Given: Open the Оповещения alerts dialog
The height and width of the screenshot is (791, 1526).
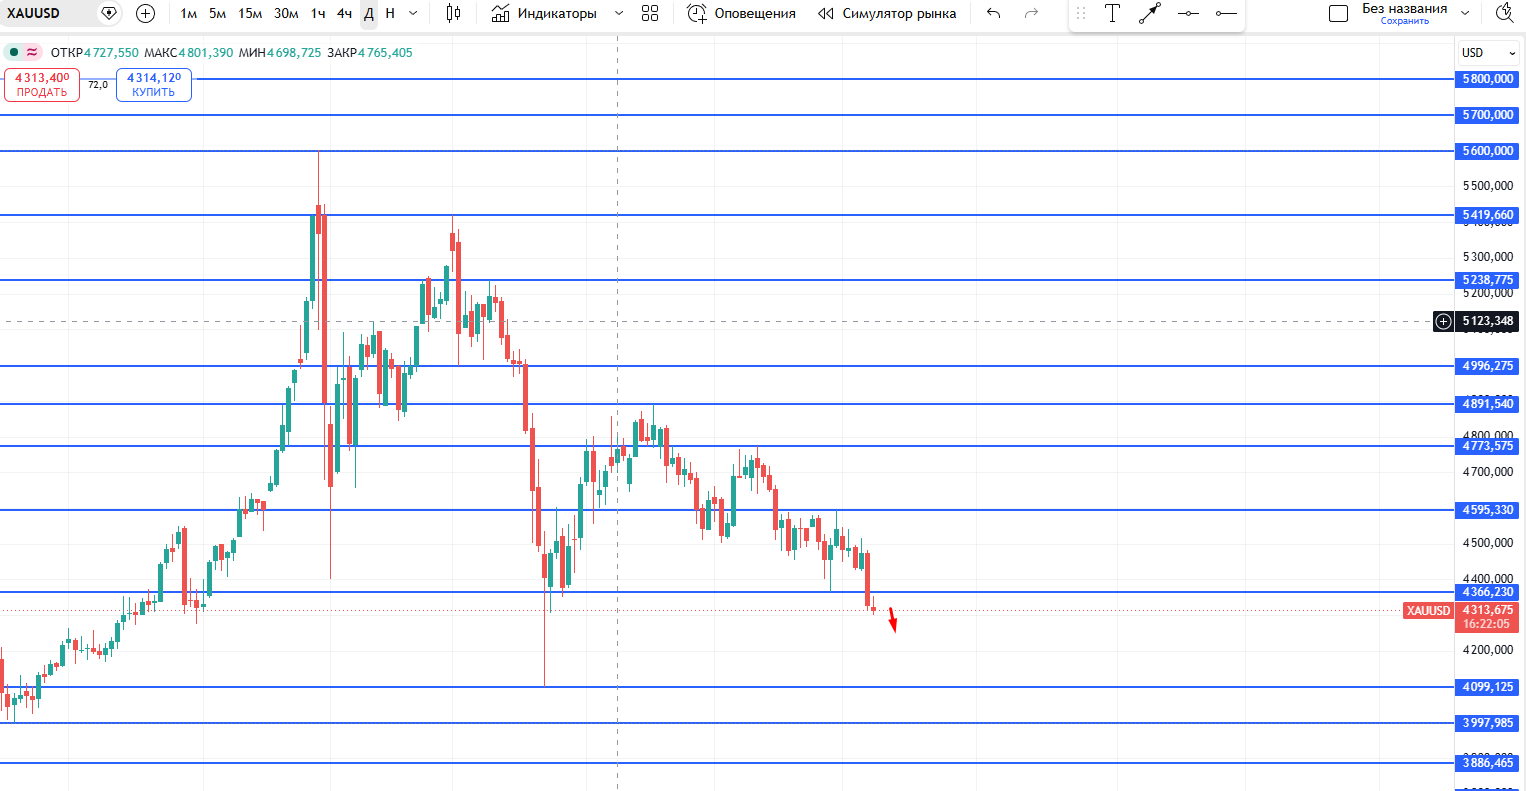Looking at the screenshot, I should pos(742,13).
